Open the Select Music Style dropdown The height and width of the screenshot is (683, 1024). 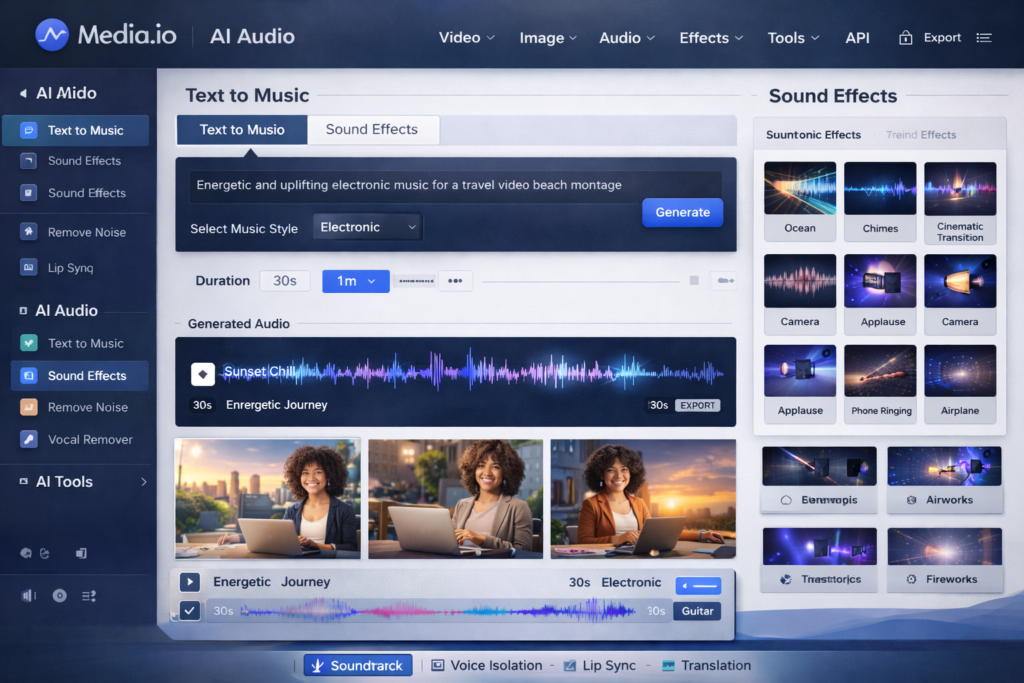click(x=366, y=227)
